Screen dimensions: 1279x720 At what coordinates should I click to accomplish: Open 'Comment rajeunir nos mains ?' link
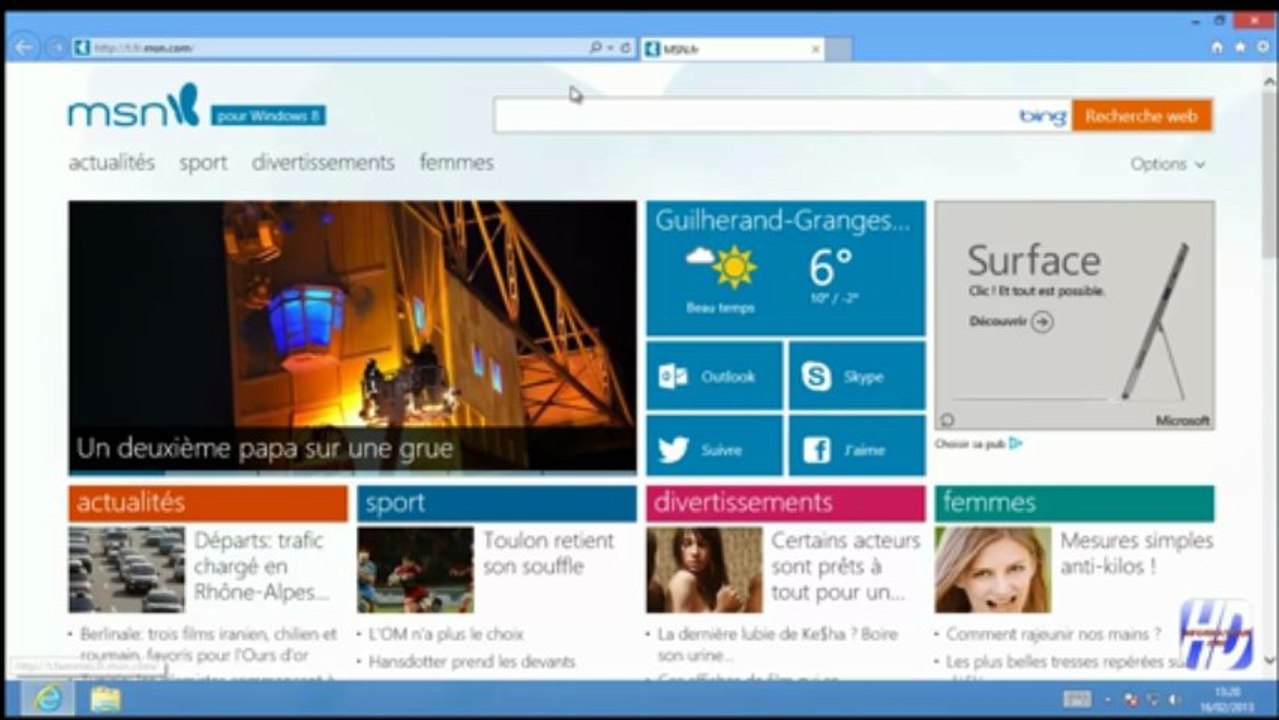[1053, 634]
